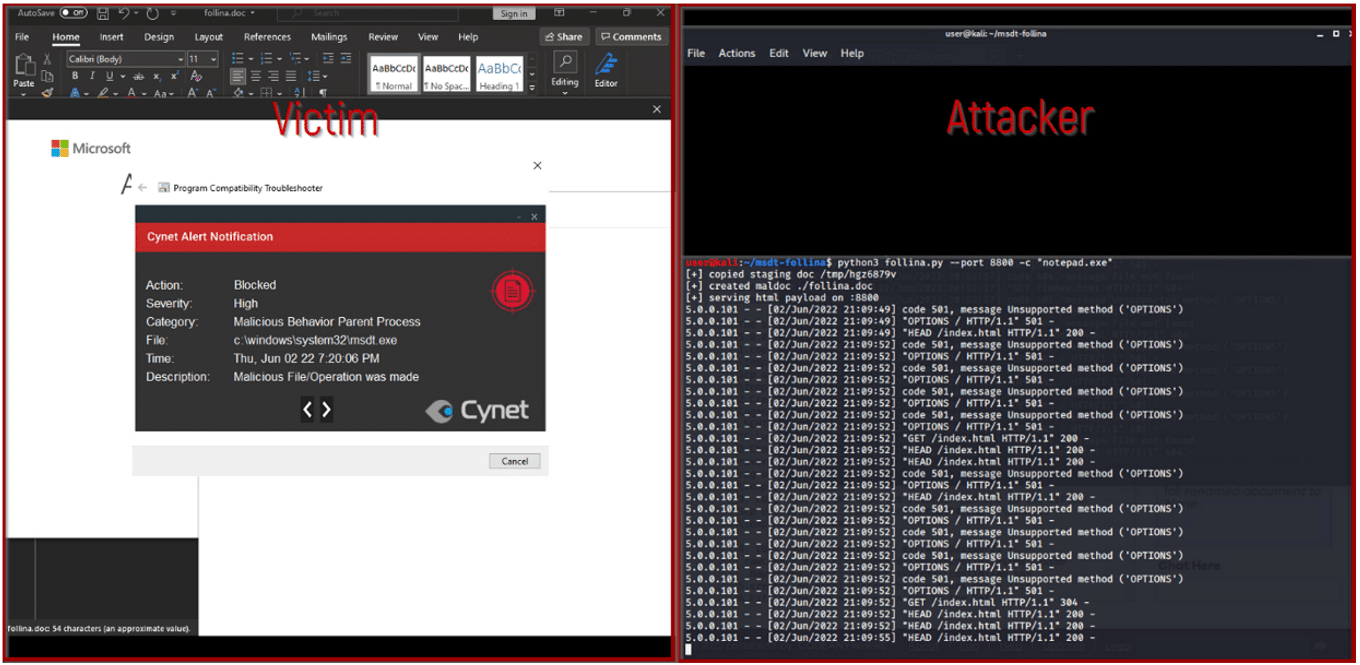Click the Justify alignment icon

[x=290, y=76]
